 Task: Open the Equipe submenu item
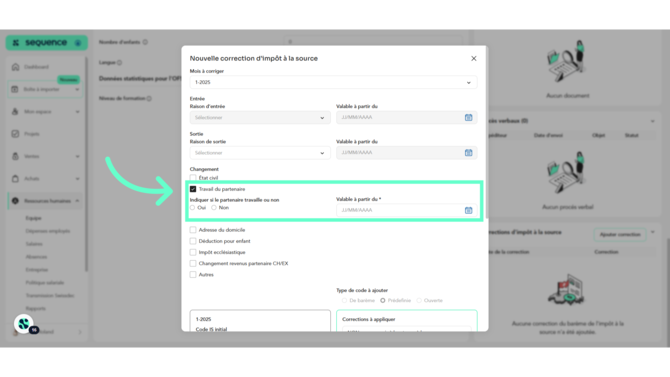tap(33, 218)
